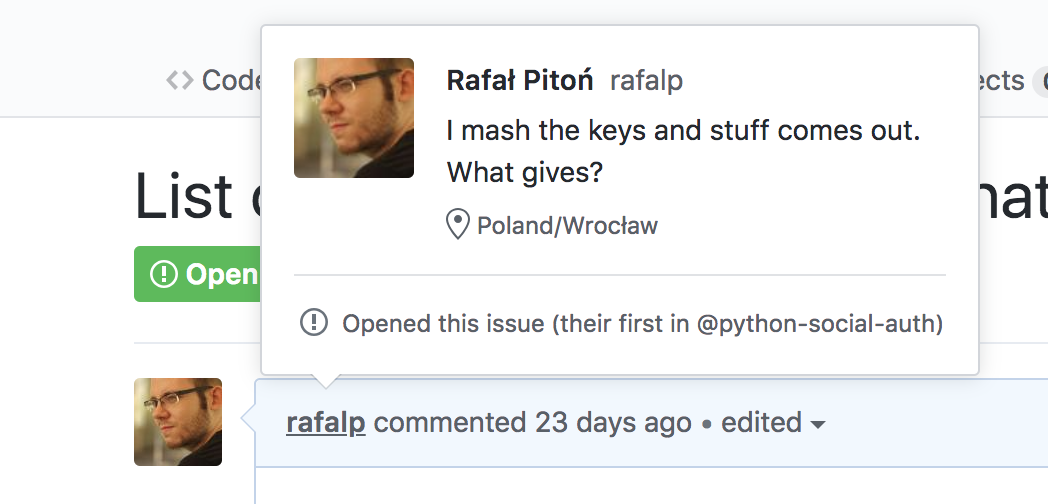Image resolution: width=1048 pixels, height=504 pixels.
Task: Click the exclamation icon in green Open badge
Action: pos(163,274)
